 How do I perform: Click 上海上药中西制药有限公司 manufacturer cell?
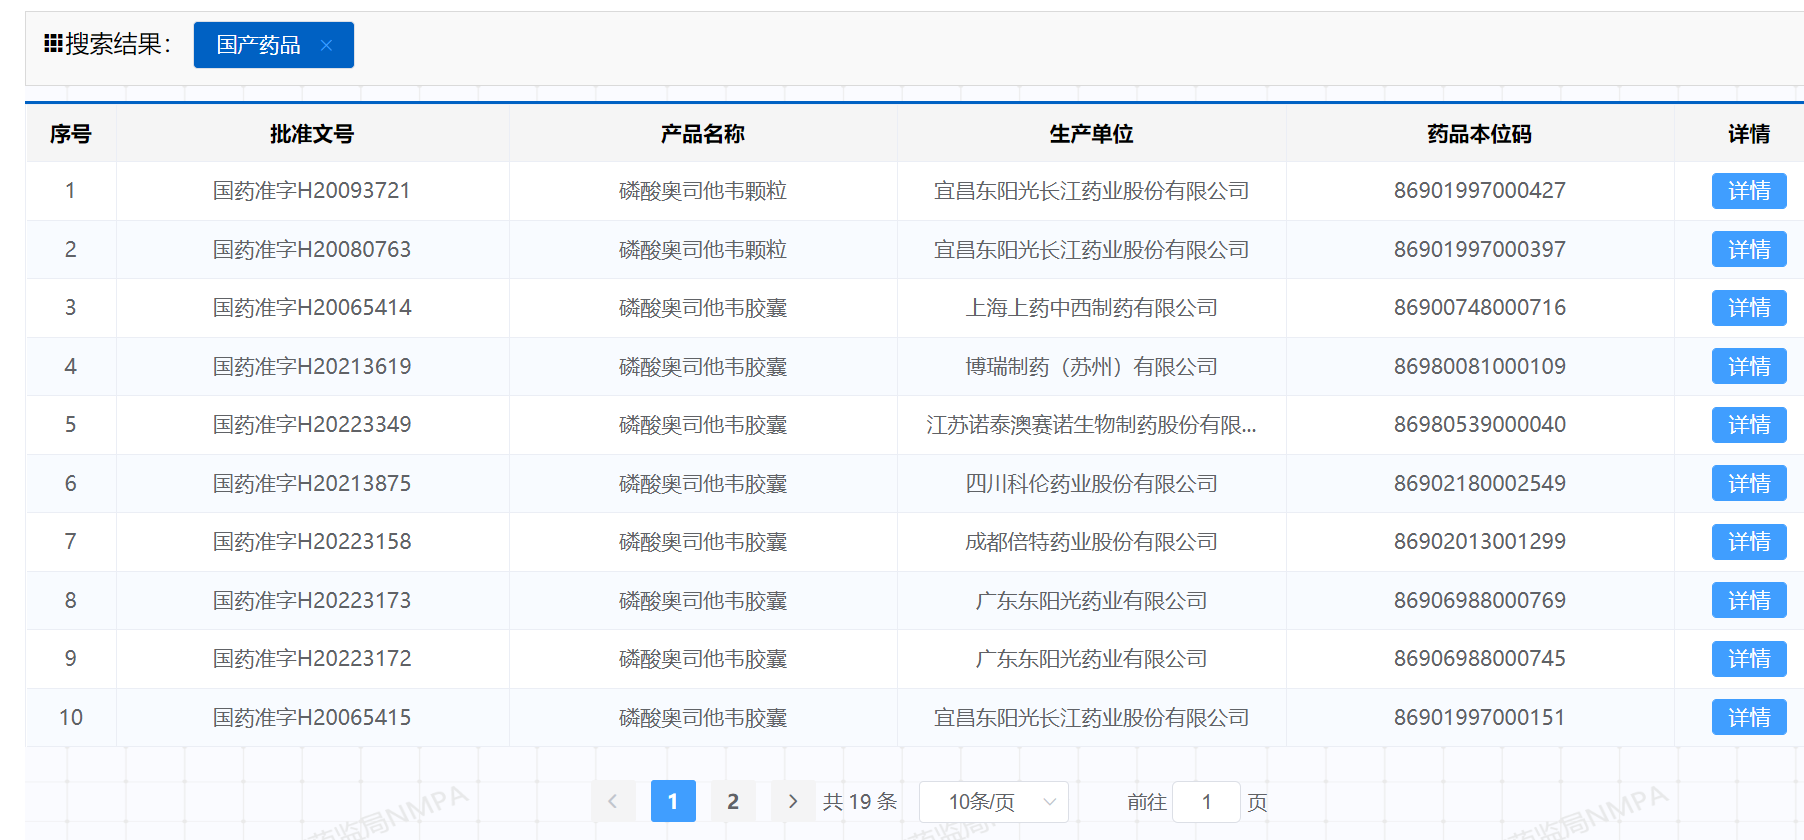[1092, 308]
